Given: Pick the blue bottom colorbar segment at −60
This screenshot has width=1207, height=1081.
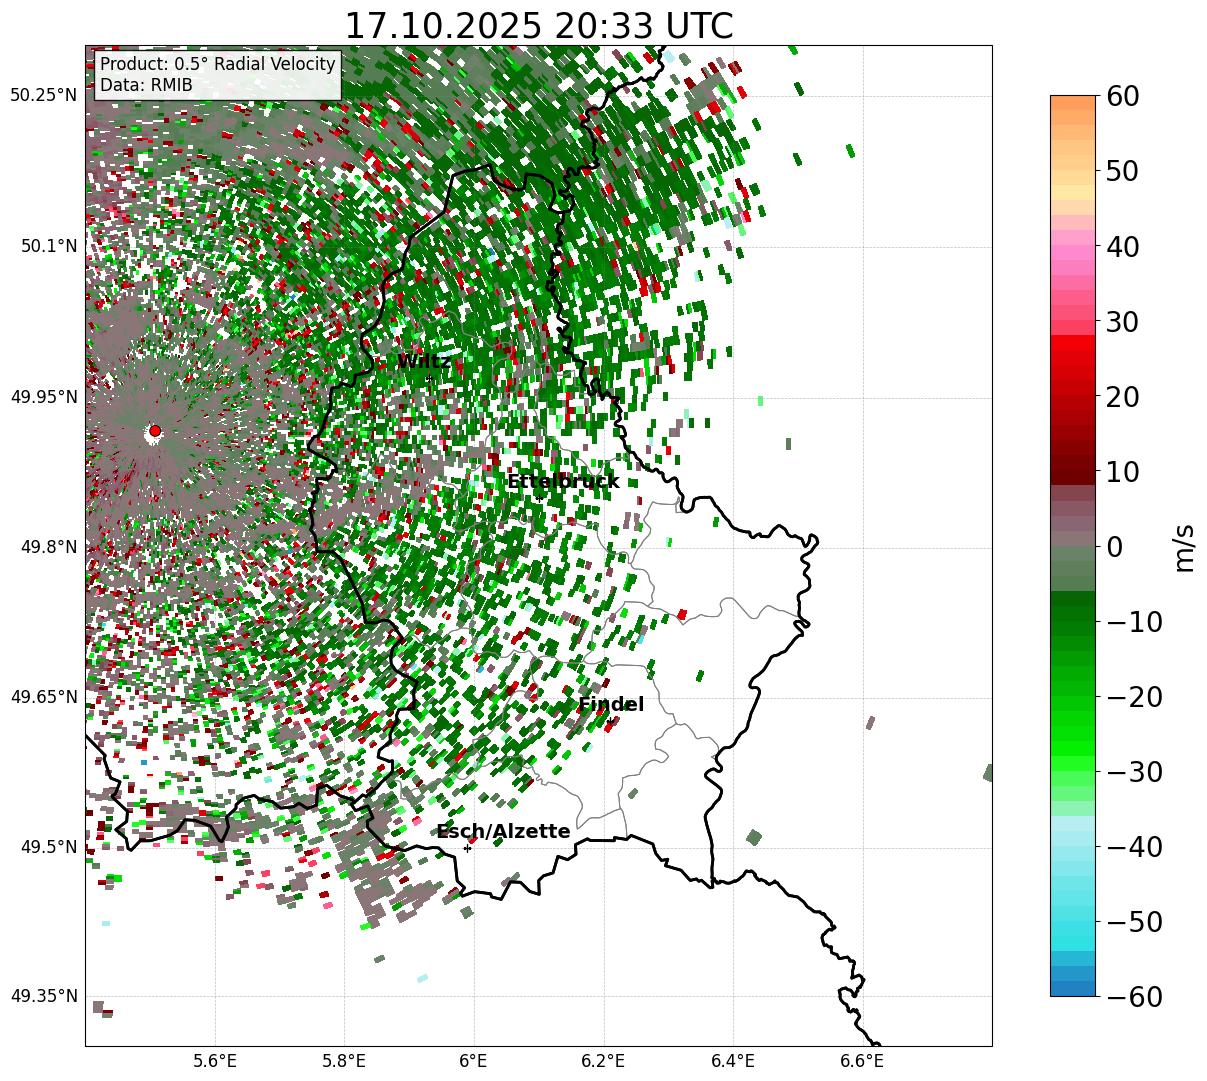Looking at the screenshot, I should click(1073, 988).
